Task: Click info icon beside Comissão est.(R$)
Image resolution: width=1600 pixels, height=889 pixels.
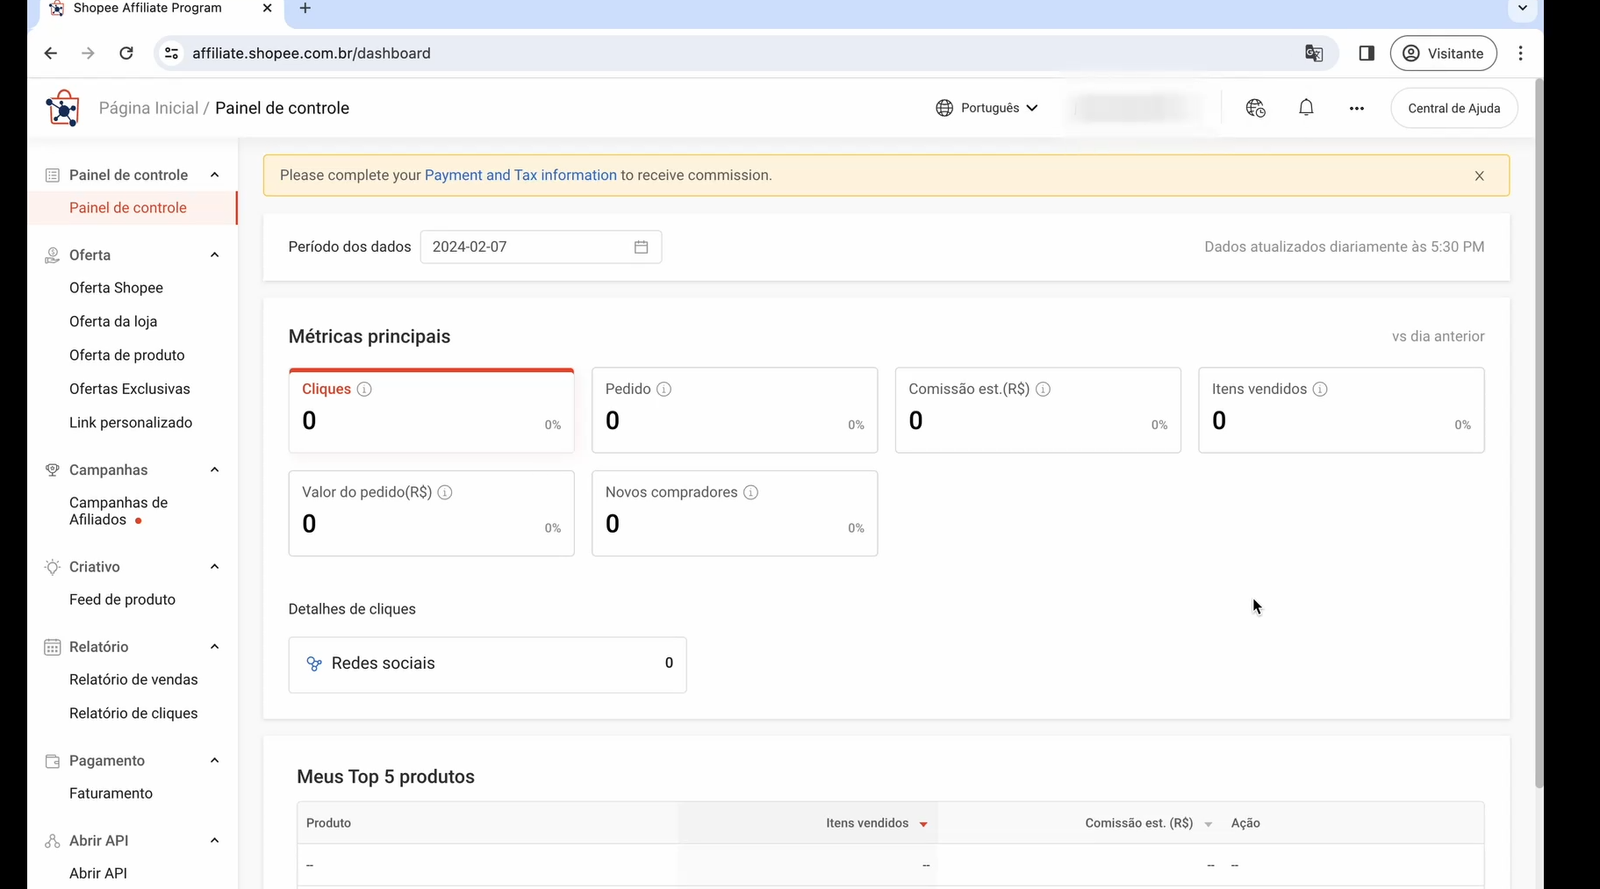Action: (x=1043, y=389)
